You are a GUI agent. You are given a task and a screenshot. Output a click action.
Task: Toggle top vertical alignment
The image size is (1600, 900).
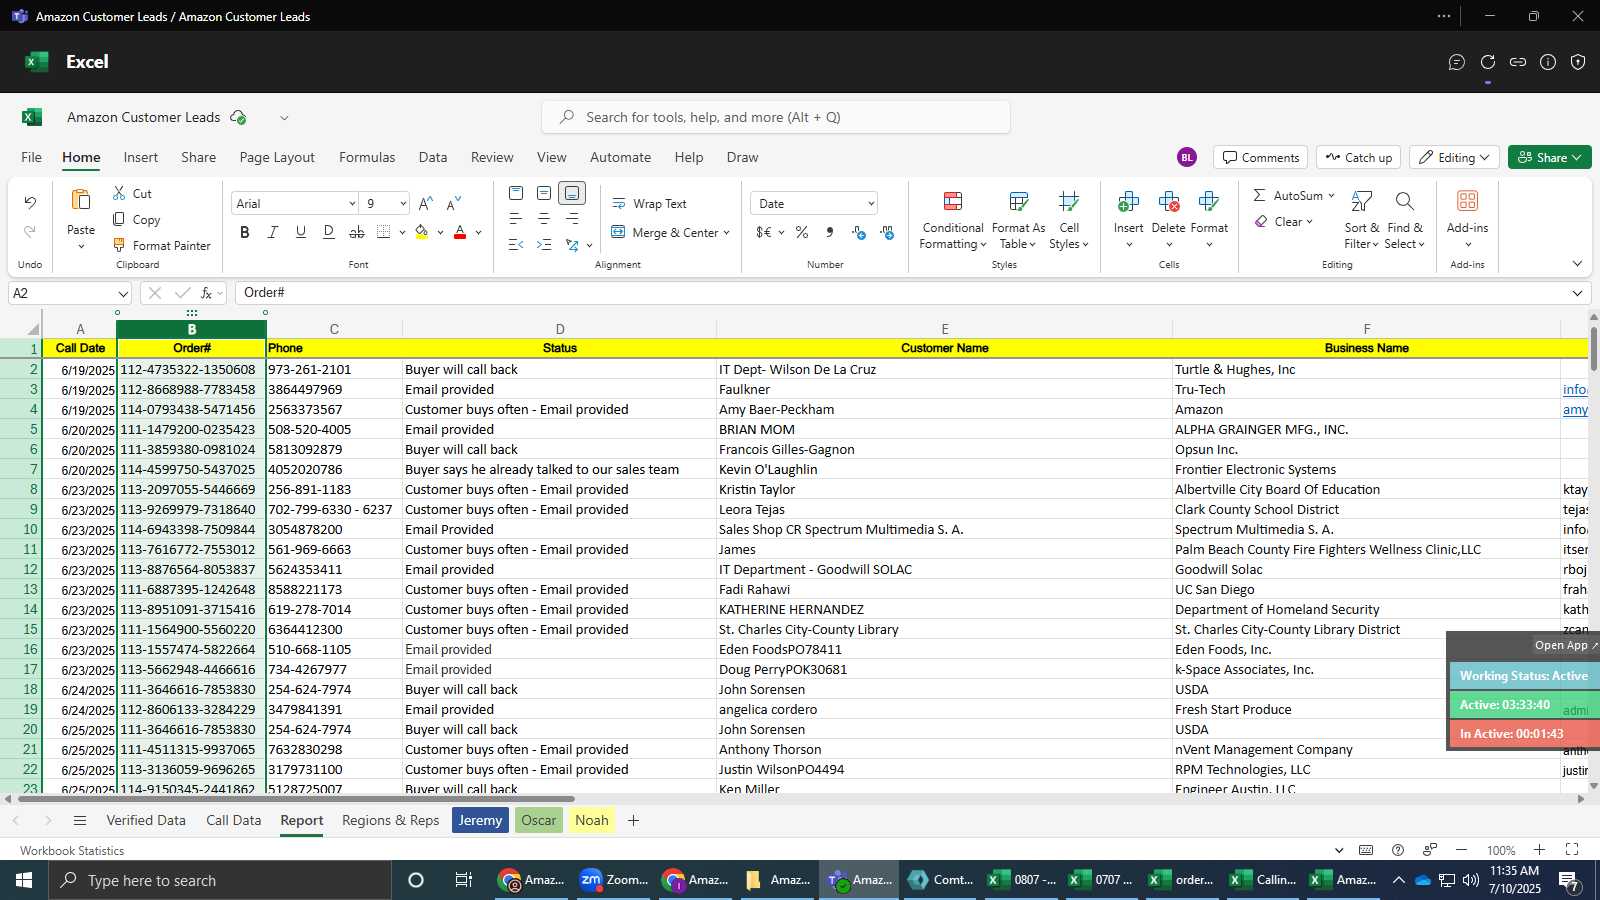[516, 193]
